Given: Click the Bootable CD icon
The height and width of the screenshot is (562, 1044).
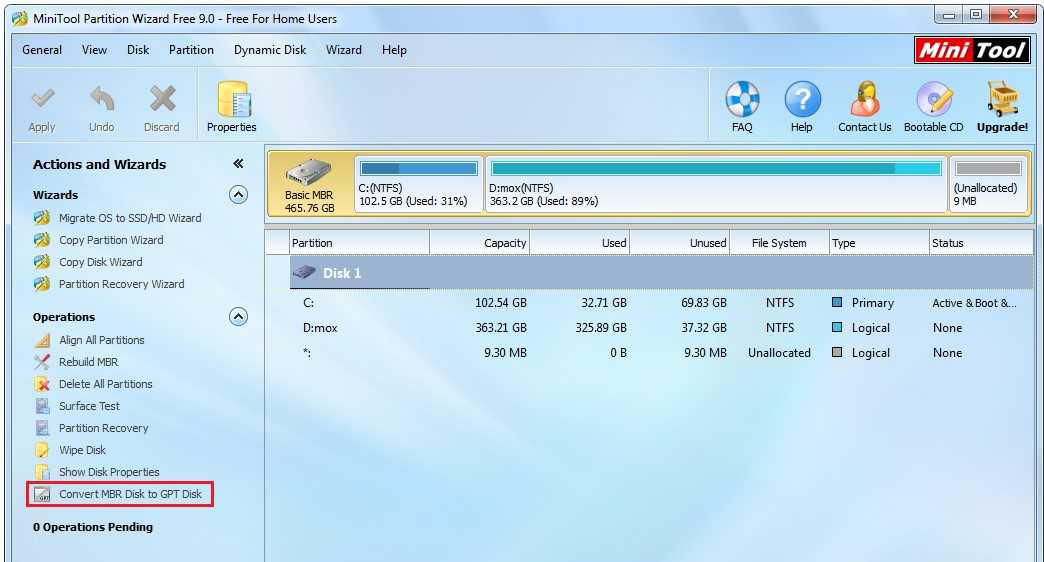Looking at the screenshot, I should pos(933,100).
